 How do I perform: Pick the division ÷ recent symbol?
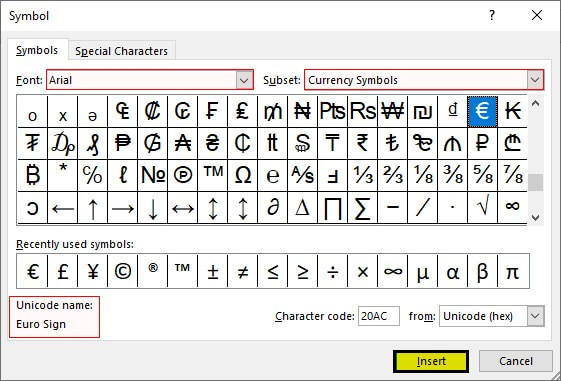coord(332,271)
